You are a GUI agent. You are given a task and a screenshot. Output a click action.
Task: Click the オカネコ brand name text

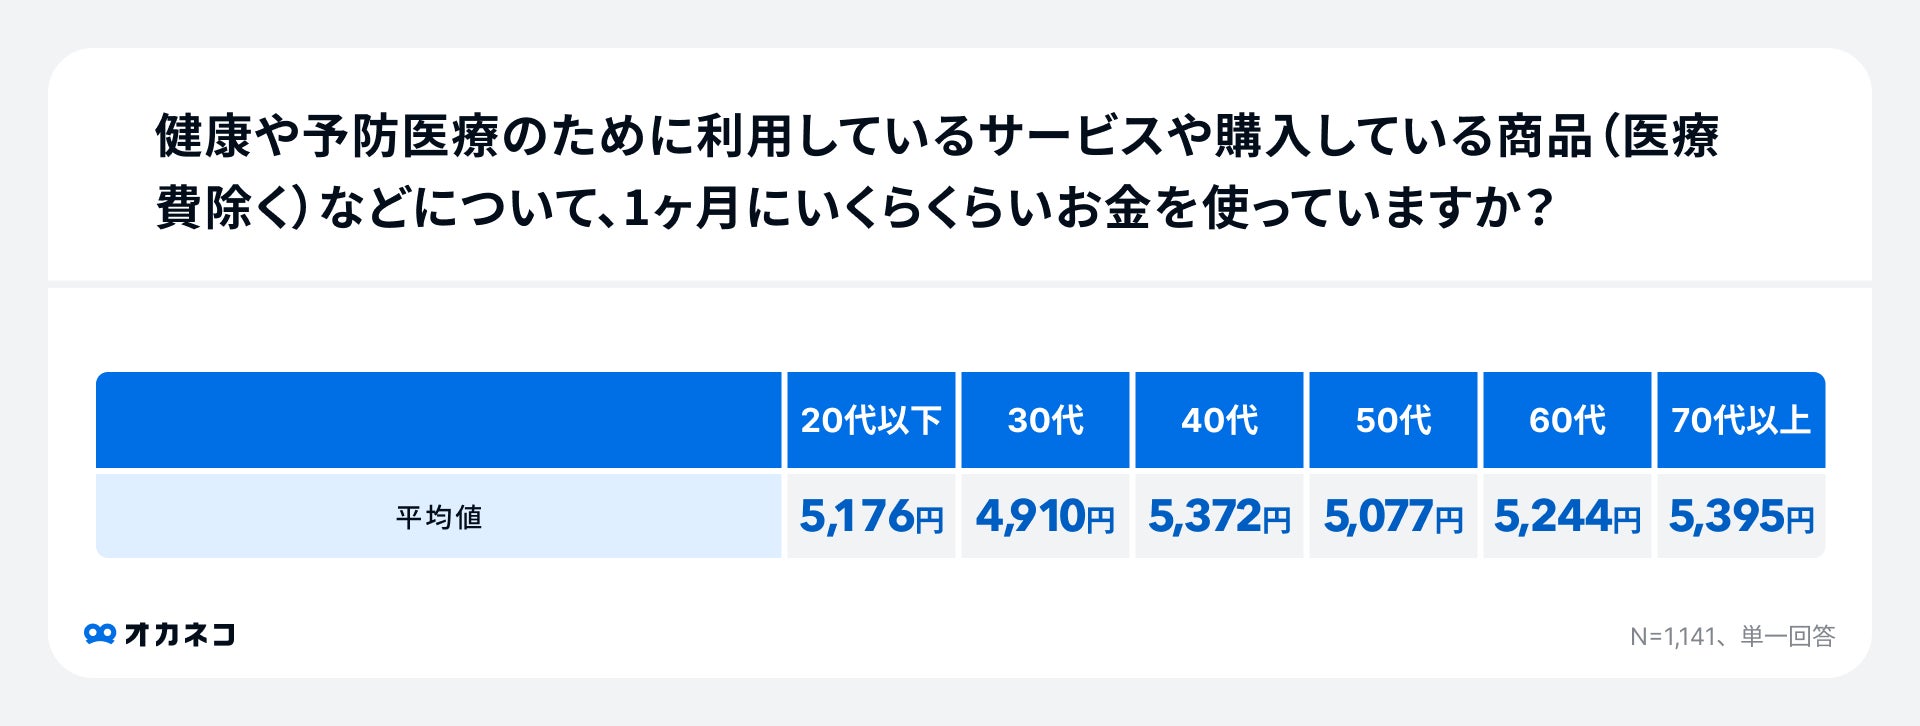(180, 634)
